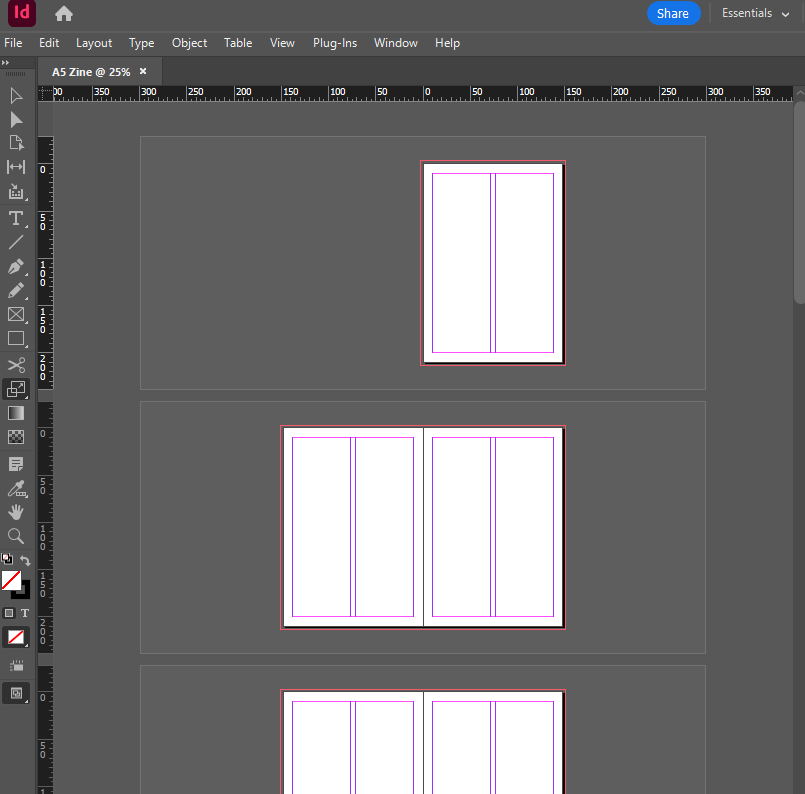
Task: Click the single first page of the zine
Action: click(493, 263)
